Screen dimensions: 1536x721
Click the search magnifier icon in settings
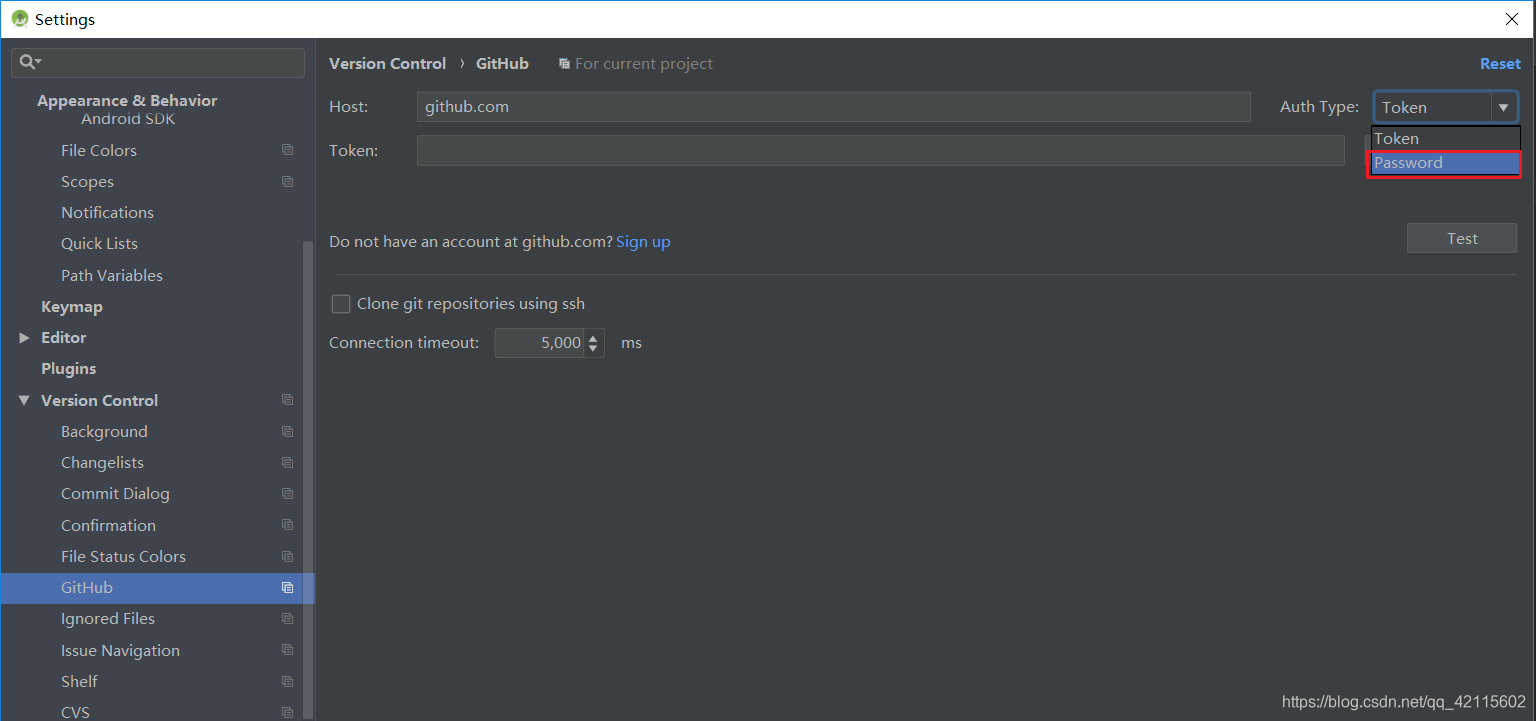pos(29,62)
